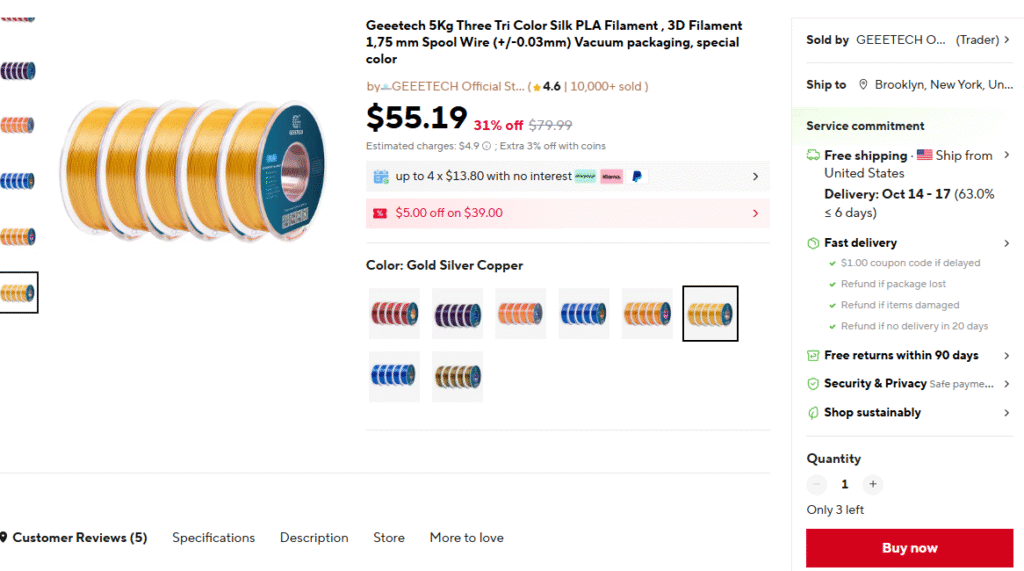Click the estimated charges info icon
Viewport: 1024px width, 571px height.
[486, 146]
